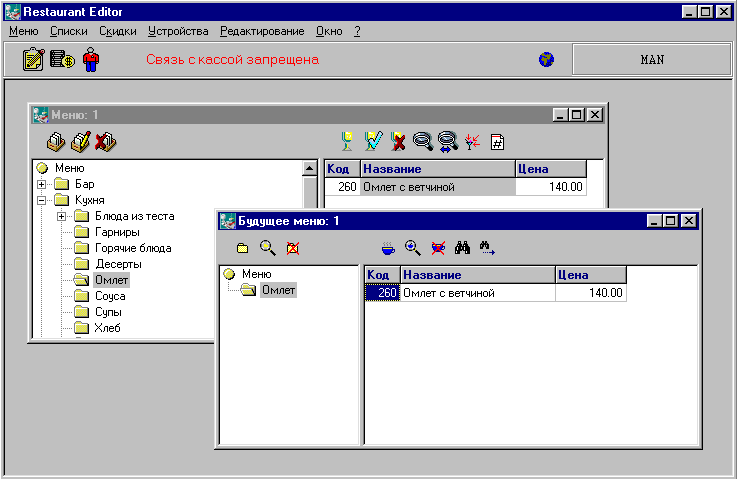Select Соуса folder in tree
Screen dimensions: 737x479
pos(110,296)
